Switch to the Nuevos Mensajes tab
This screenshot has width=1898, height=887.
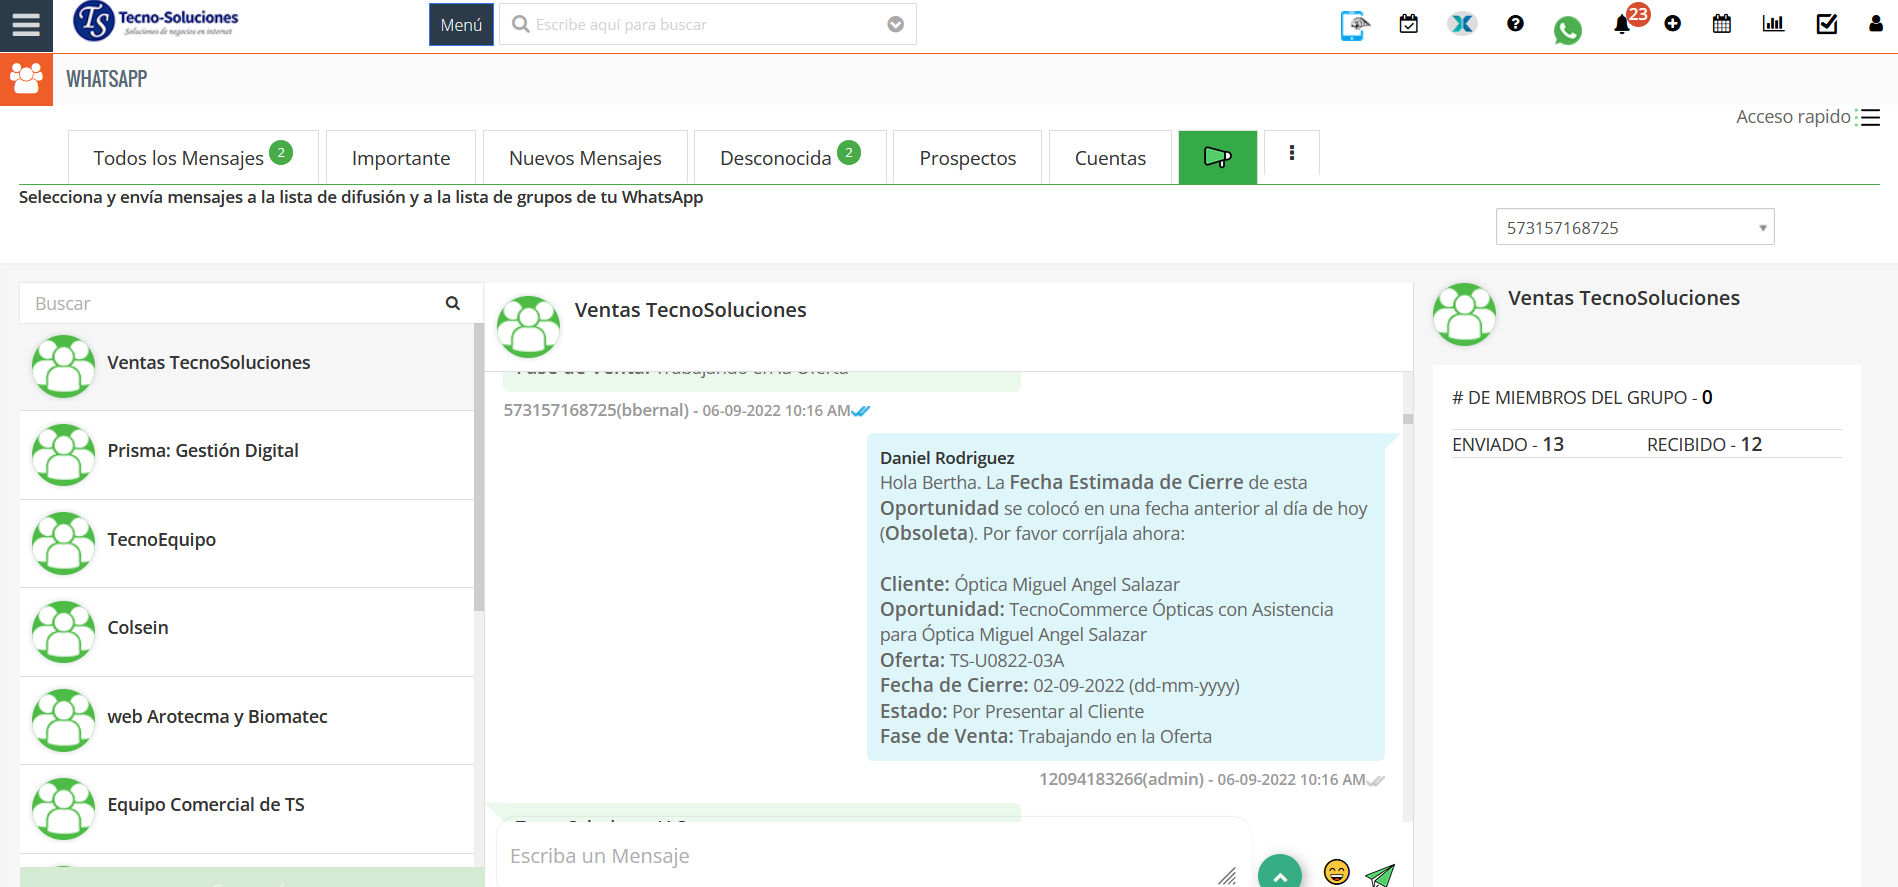[585, 158]
